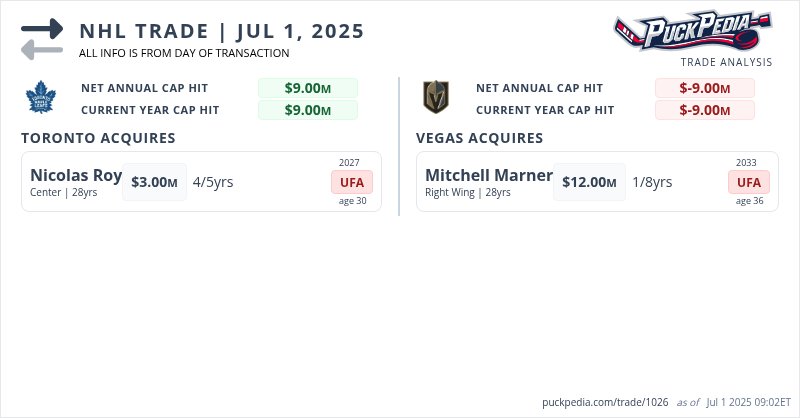Click the Toronto Acquires heading
The height and width of the screenshot is (418, 800).
pyautogui.click(x=98, y=138)
